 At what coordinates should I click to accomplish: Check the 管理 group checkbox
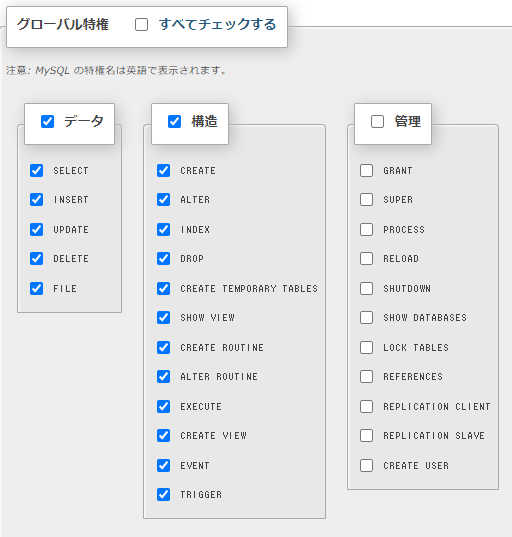pyautogui.click(x=377, y=122)
